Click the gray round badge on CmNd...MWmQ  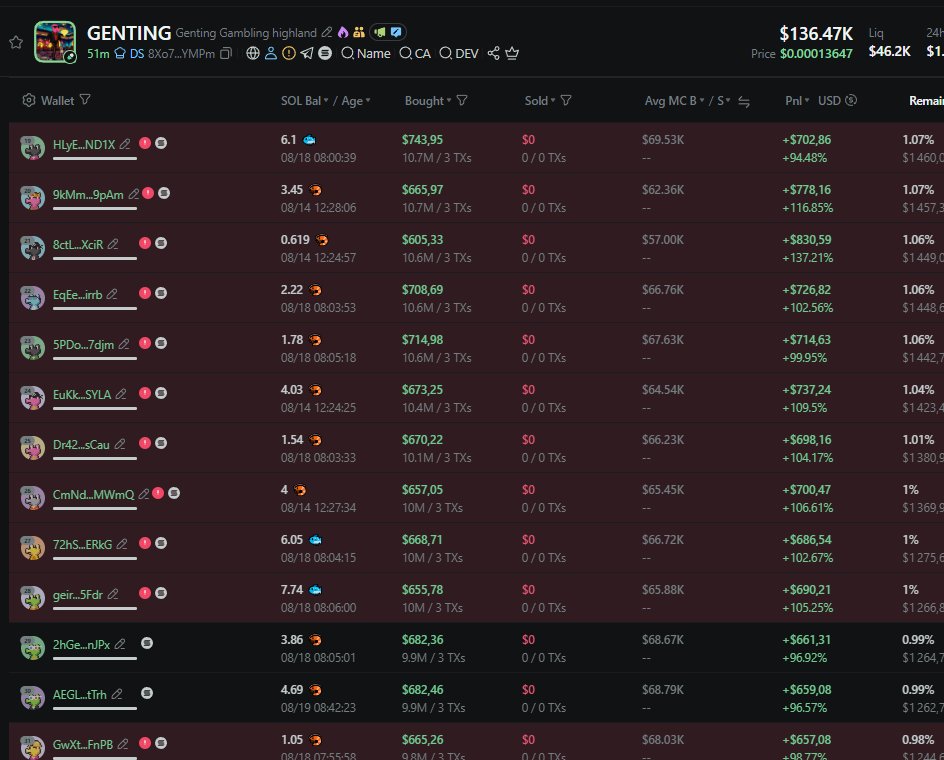click(x=174, y=493)
